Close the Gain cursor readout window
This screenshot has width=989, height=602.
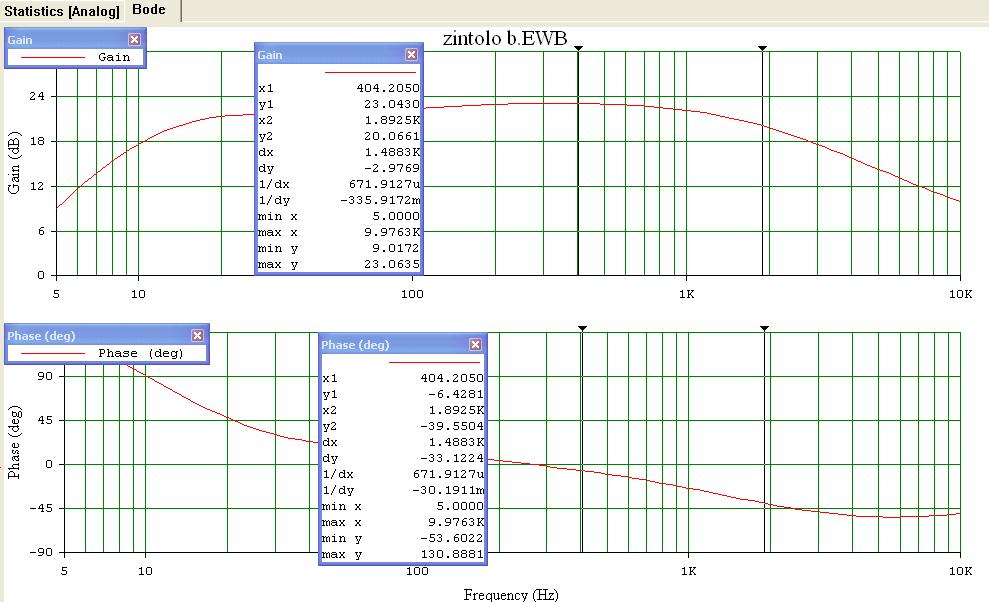coord(411,55)
